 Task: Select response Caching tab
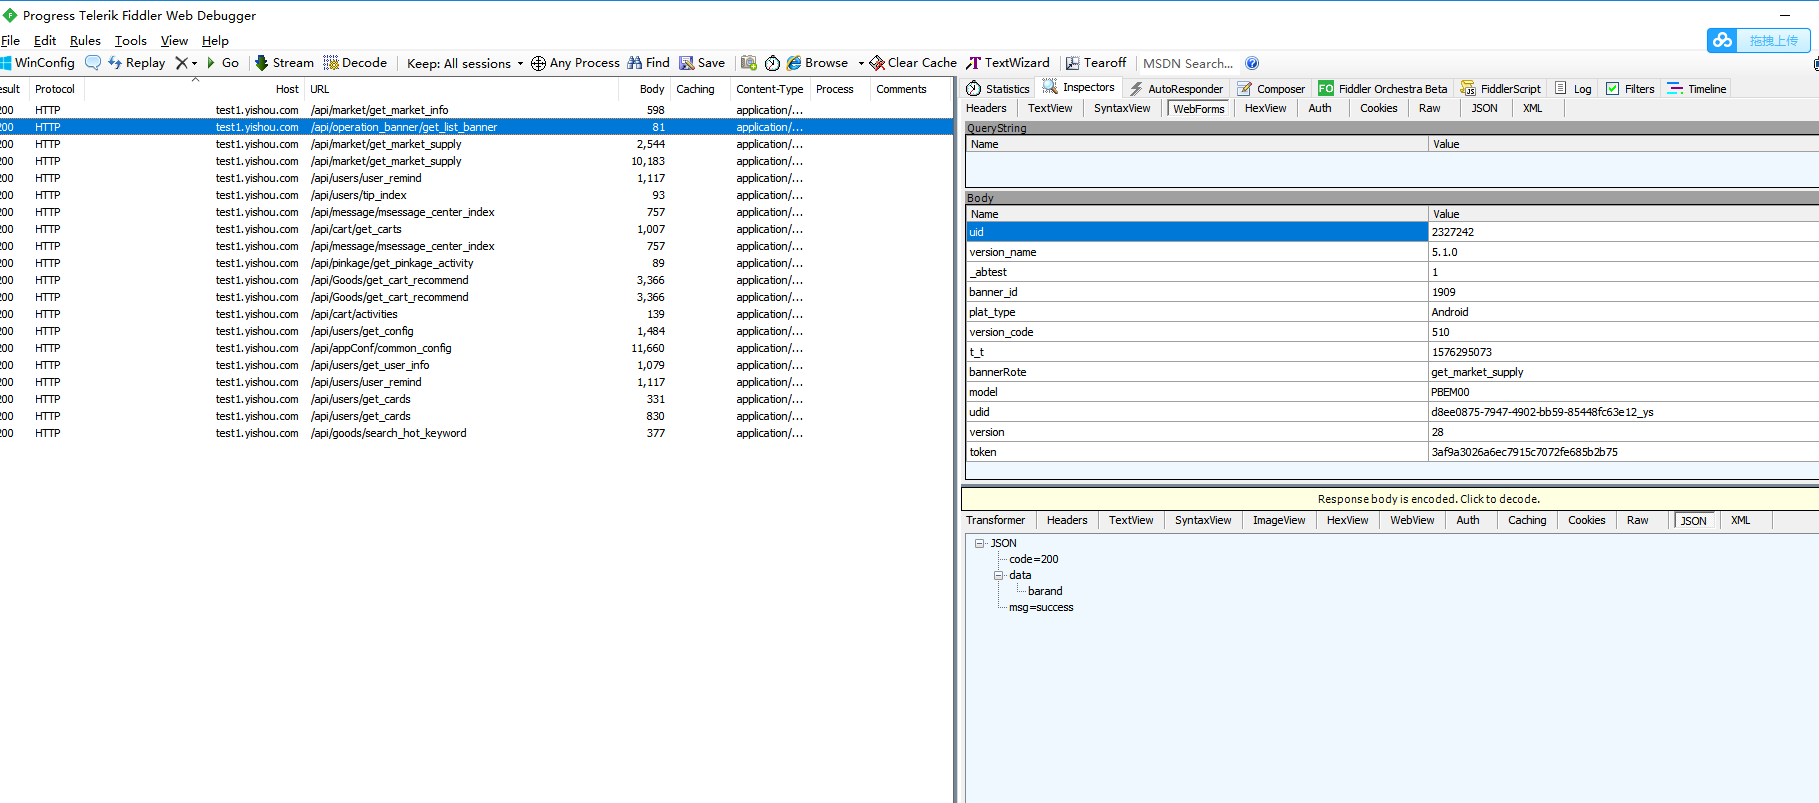(x=1527, y=520)
